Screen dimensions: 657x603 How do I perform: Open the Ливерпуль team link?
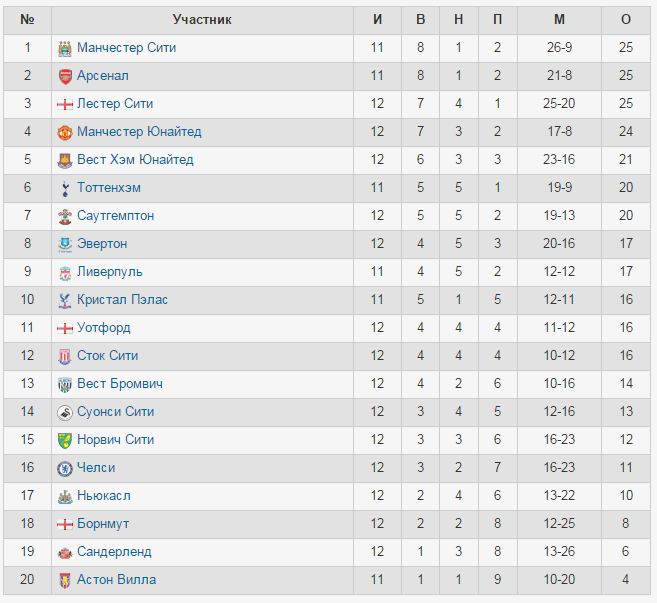click(x=110, y=272)
